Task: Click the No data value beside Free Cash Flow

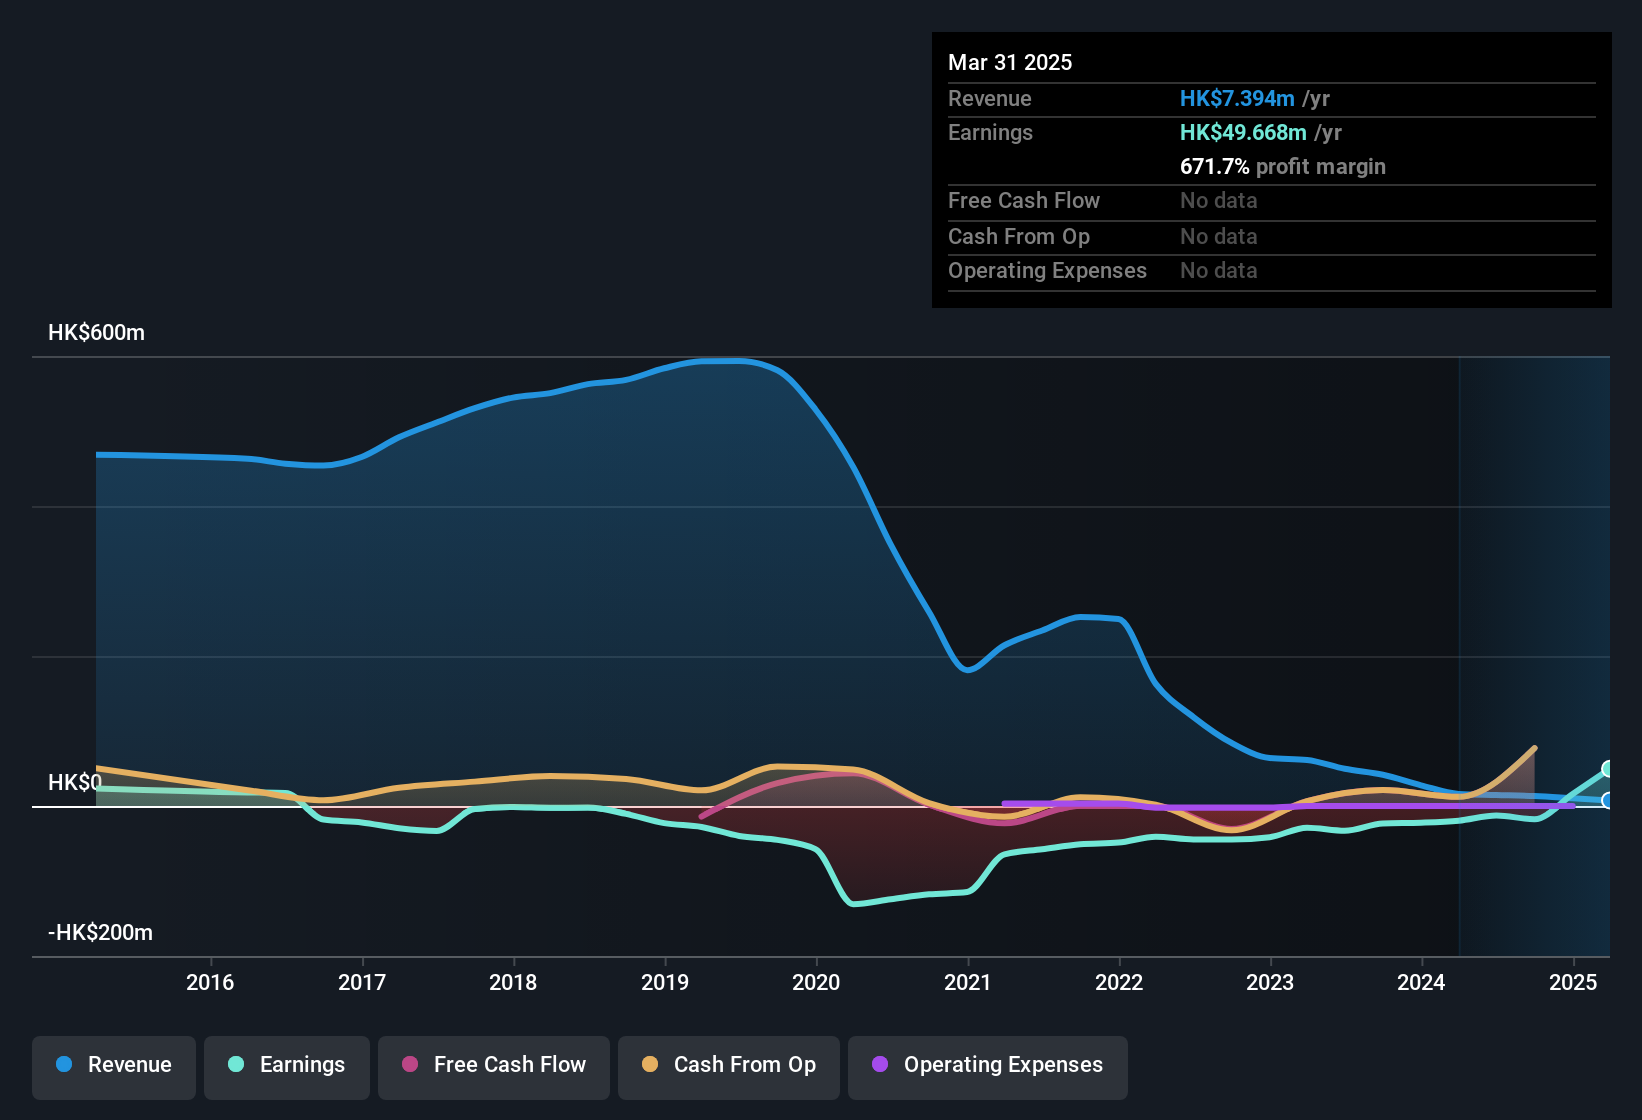Action: [x=1218, y=200]
